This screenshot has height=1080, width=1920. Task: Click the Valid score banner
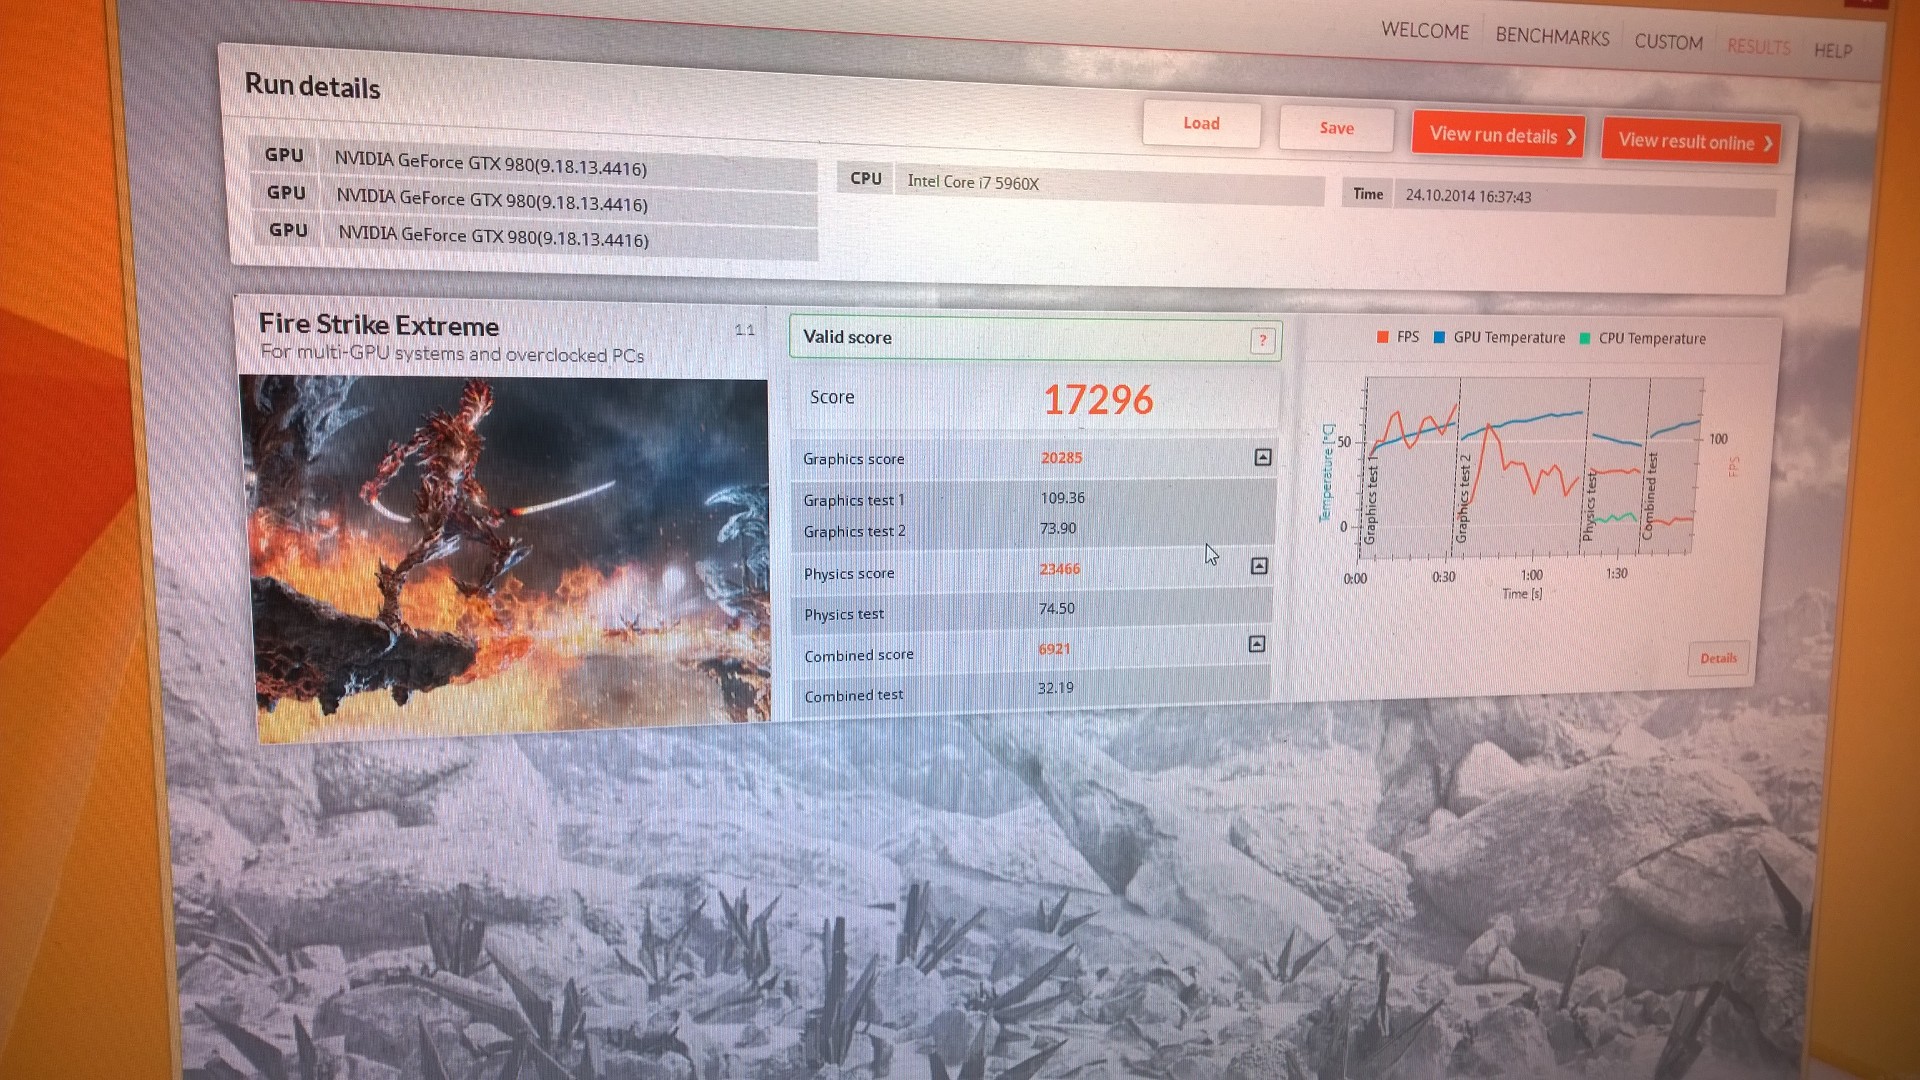(1035, 338)
